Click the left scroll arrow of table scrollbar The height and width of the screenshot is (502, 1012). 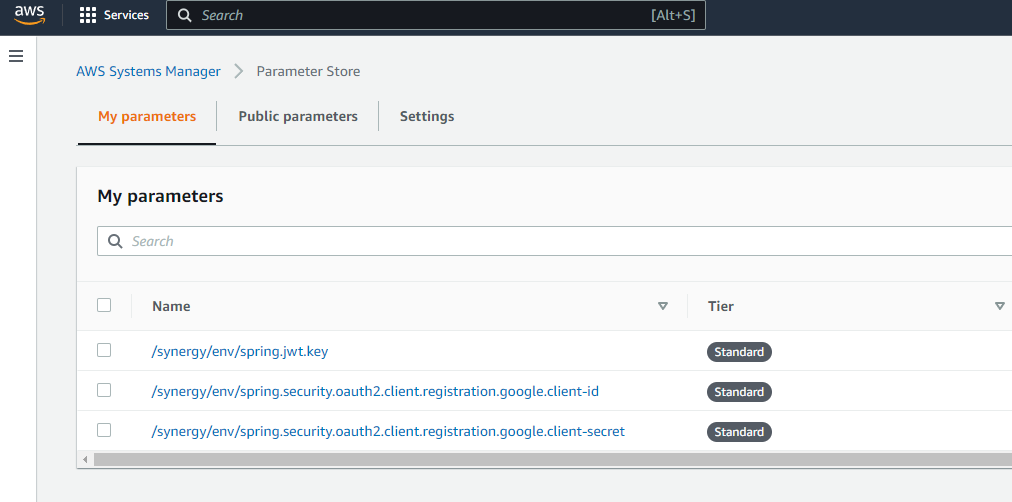coord(85,459)
